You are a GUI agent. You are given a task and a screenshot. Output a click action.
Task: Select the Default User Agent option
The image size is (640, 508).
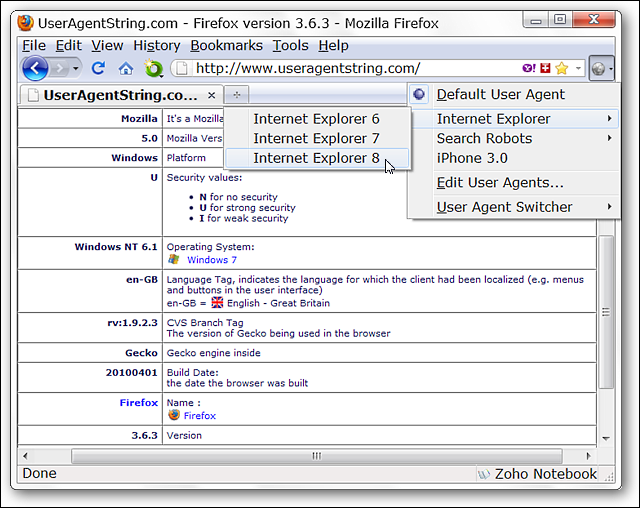(x=500, y=94)
